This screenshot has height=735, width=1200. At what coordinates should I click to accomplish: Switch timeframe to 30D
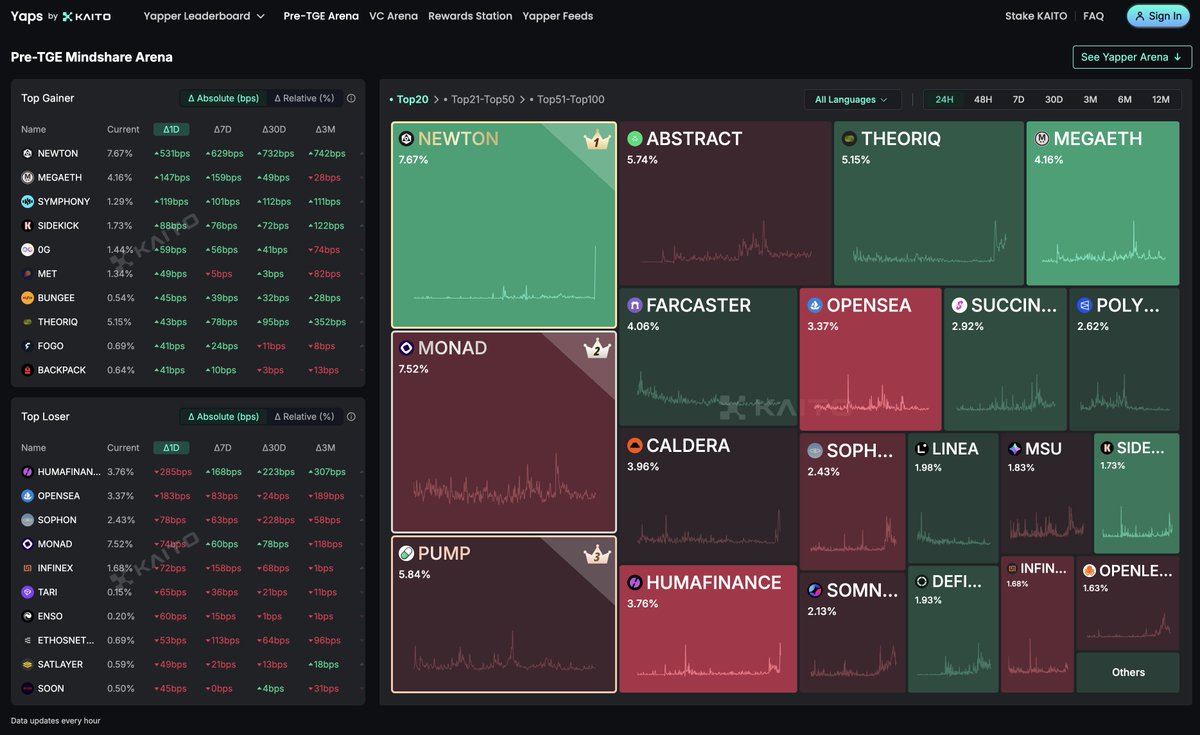[1054, 100]
